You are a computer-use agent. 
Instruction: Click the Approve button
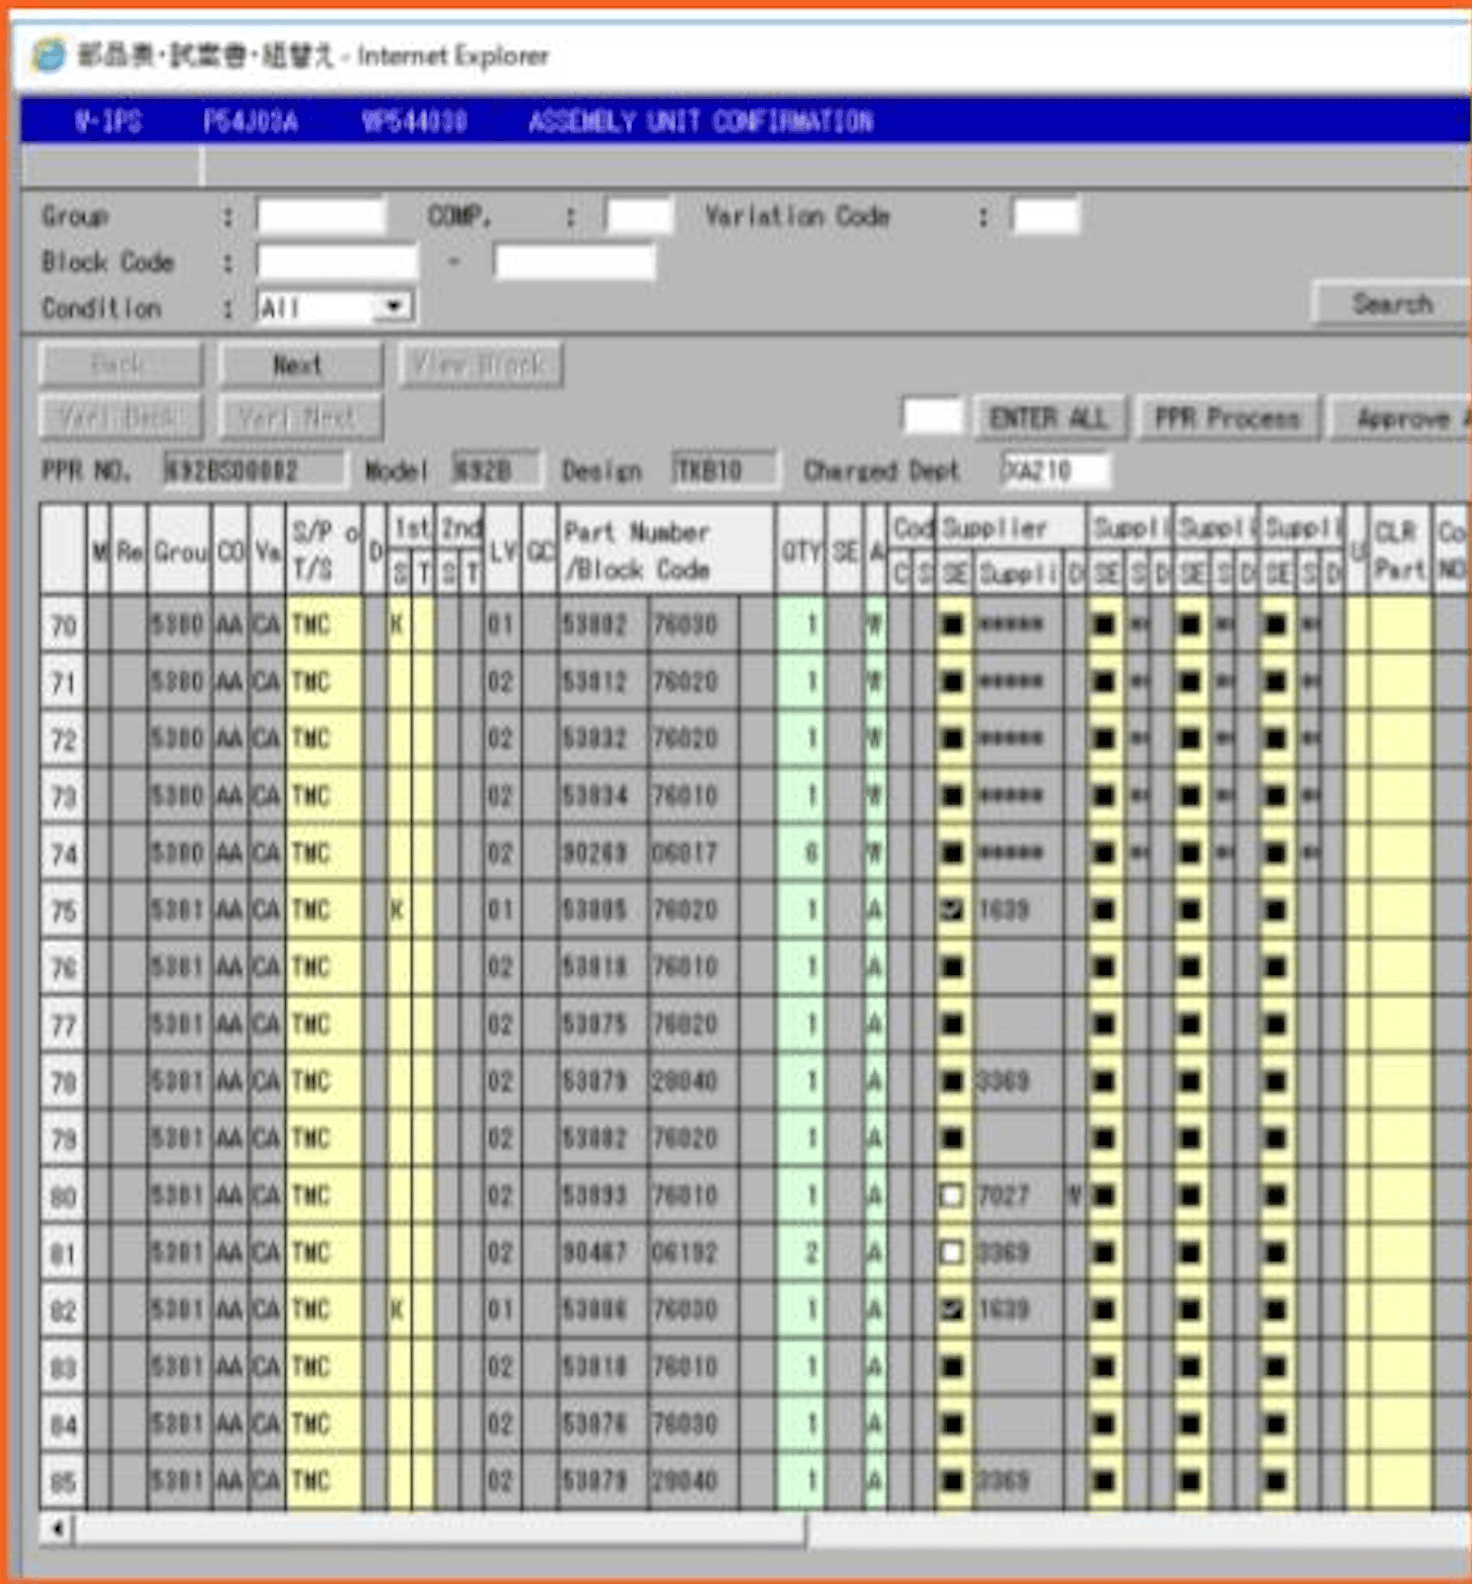pyautogui.click(x=1404, y=419)
